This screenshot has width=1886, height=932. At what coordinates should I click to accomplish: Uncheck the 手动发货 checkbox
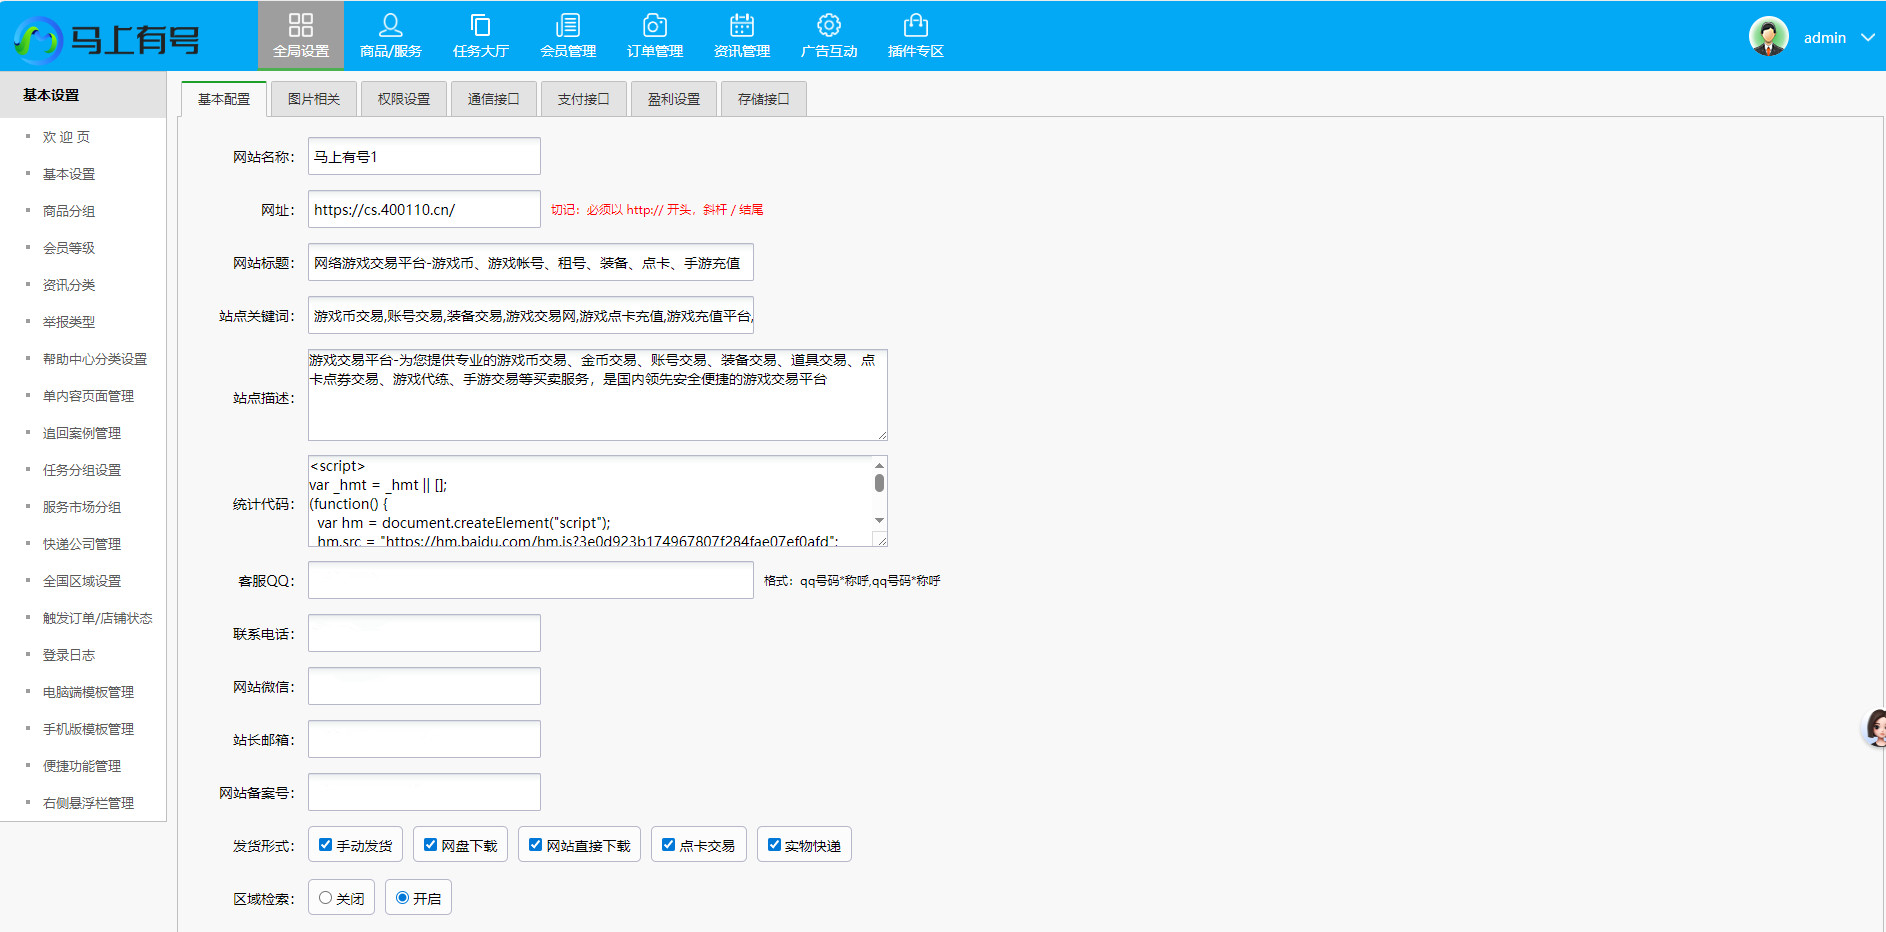(325, 845)
